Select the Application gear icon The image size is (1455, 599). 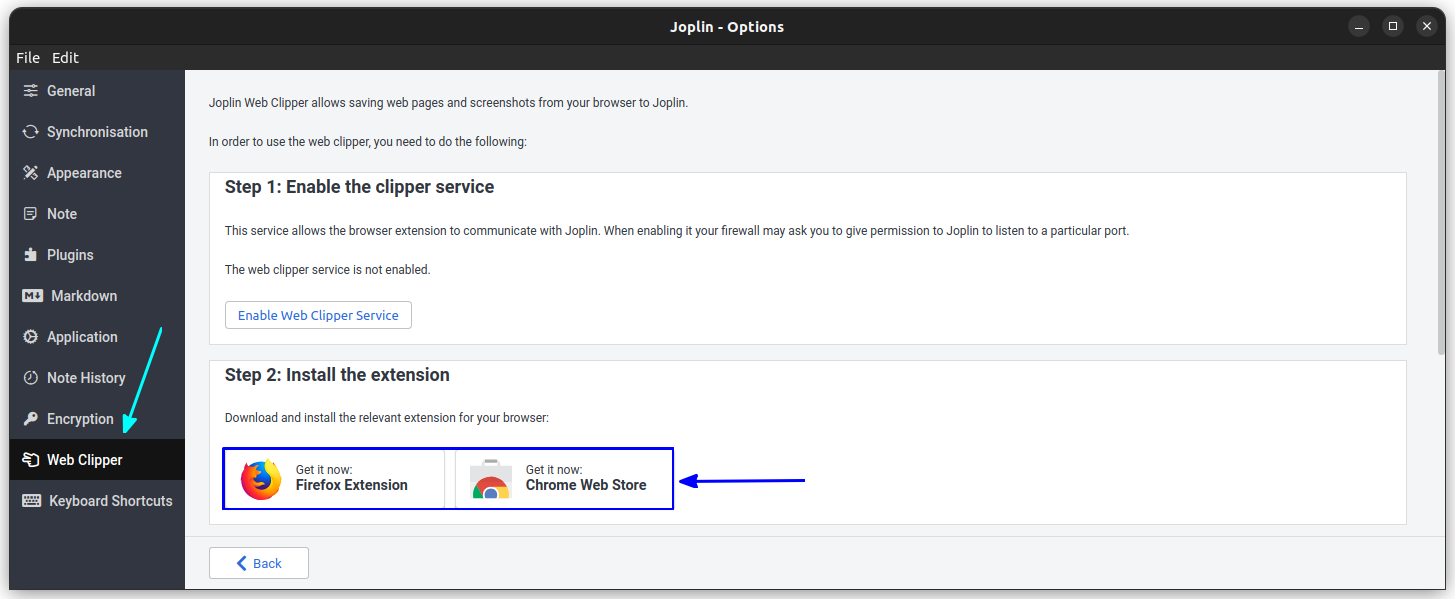pos(30,336)
